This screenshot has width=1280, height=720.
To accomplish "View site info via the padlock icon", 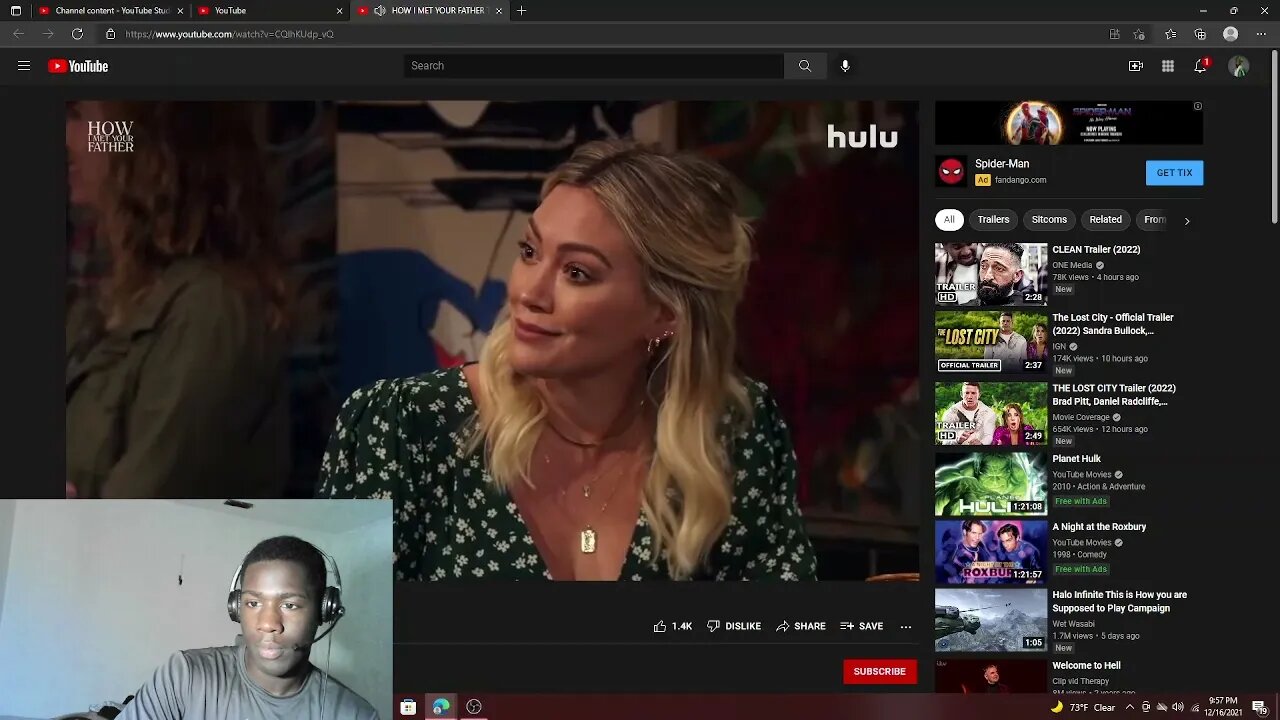I will [111, 34].
